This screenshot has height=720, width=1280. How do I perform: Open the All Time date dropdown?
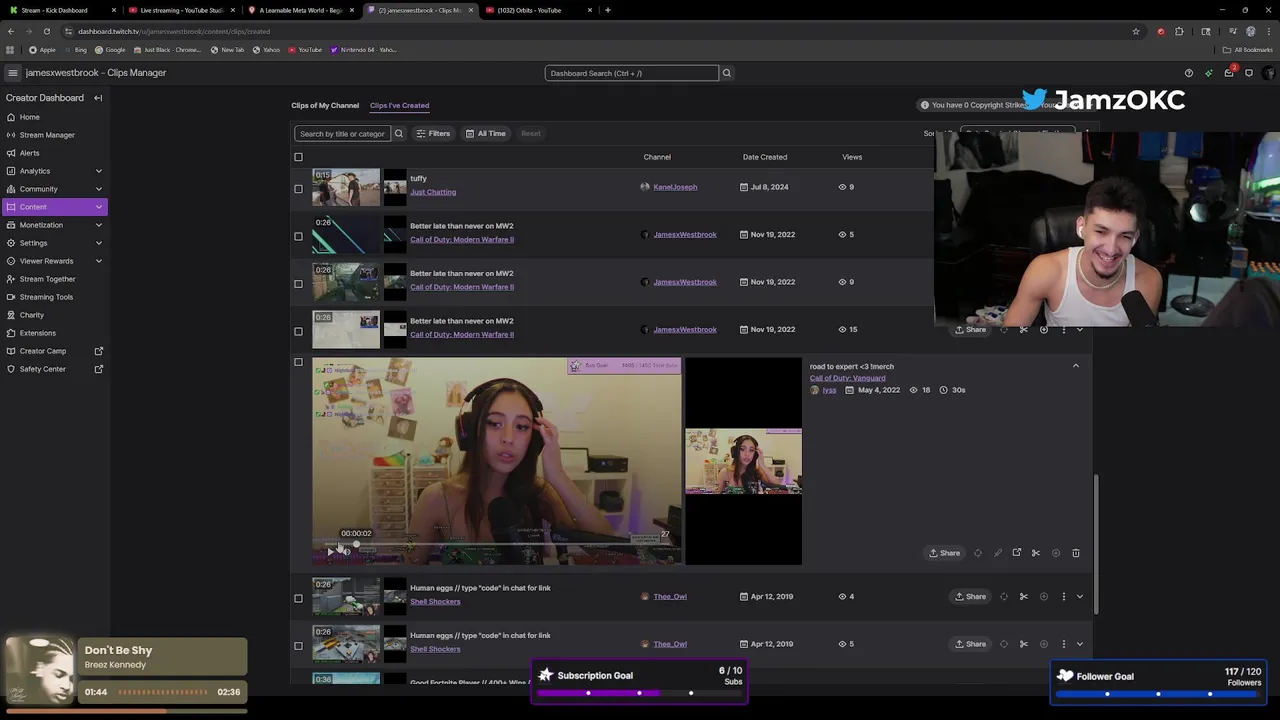(x=486, y=134)
